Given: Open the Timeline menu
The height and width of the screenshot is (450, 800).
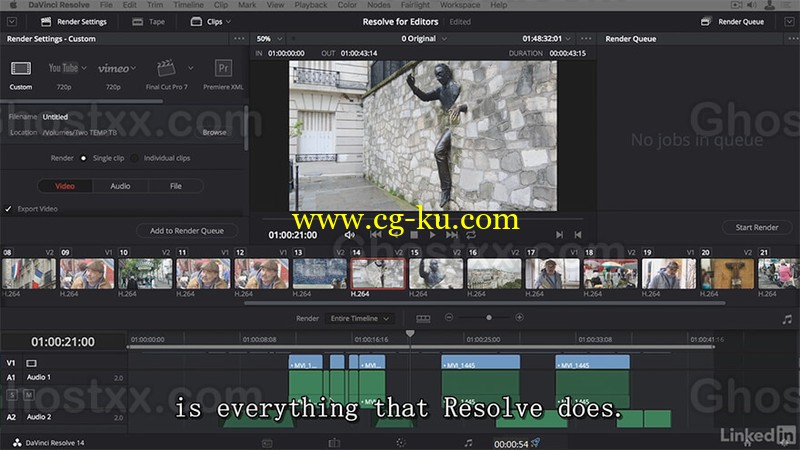Looking at the screenshot, I should coord(188,5).
